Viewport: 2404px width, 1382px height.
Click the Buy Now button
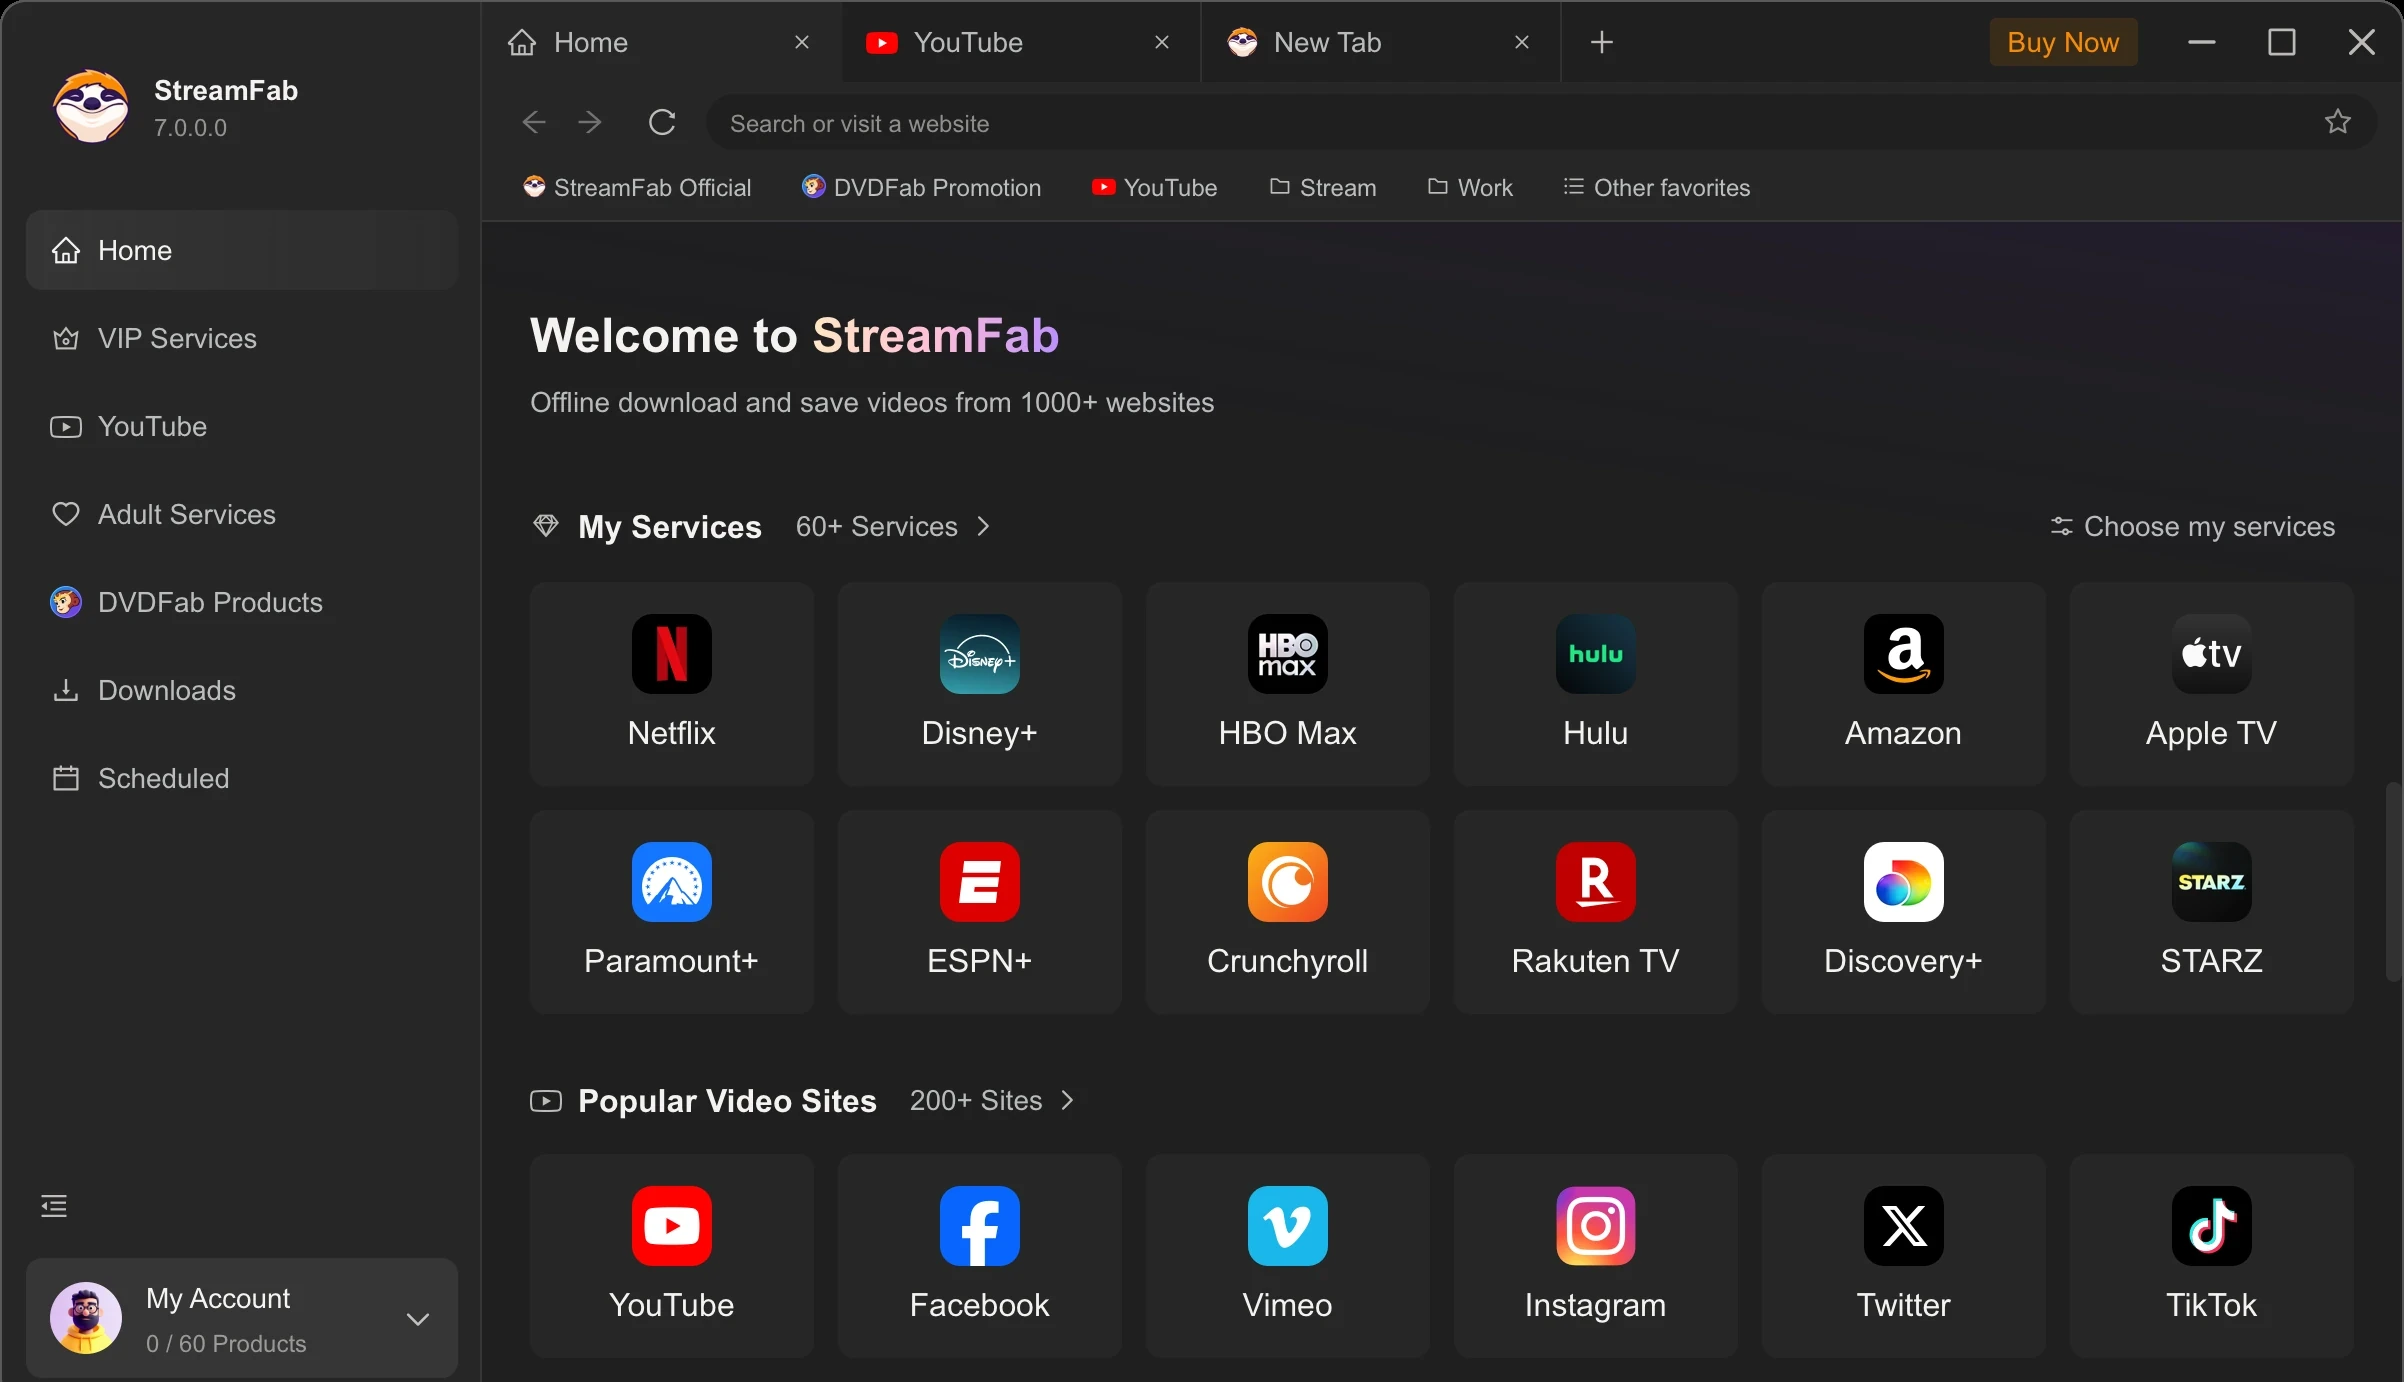(2063, 42)
